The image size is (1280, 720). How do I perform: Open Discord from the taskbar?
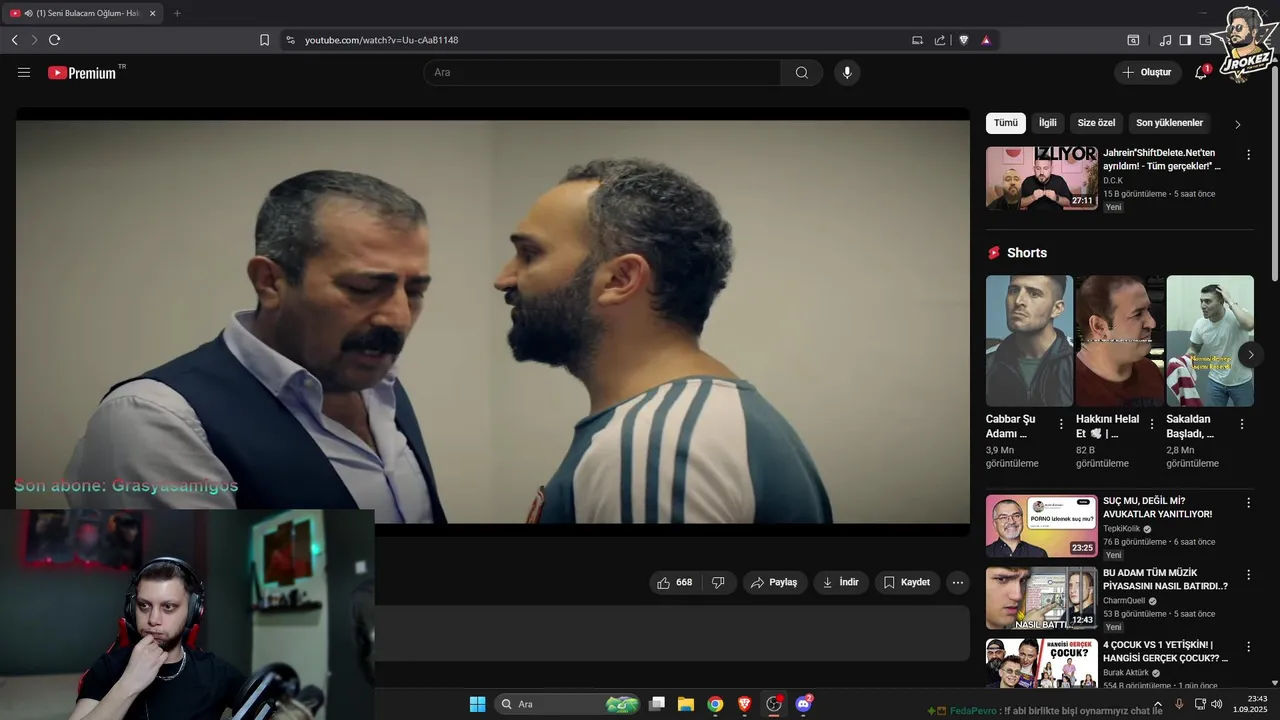[x=803, y=704]
